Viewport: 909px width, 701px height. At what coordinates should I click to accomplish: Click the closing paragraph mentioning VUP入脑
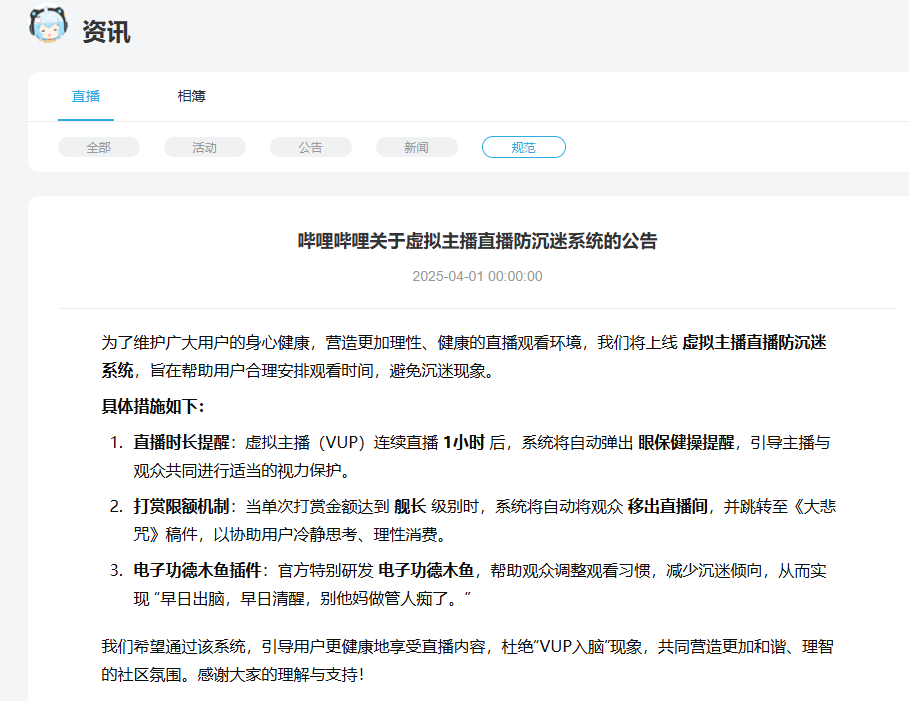467,660
